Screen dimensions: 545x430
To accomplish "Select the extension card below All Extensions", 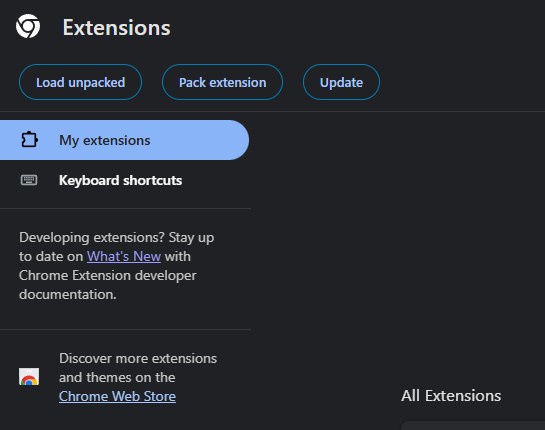I will 473,426.
